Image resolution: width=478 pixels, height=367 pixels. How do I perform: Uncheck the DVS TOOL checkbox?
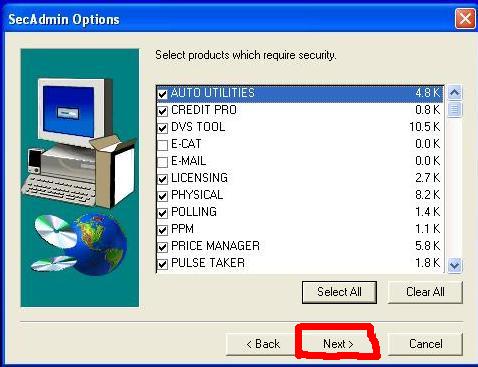coord(162,128)
